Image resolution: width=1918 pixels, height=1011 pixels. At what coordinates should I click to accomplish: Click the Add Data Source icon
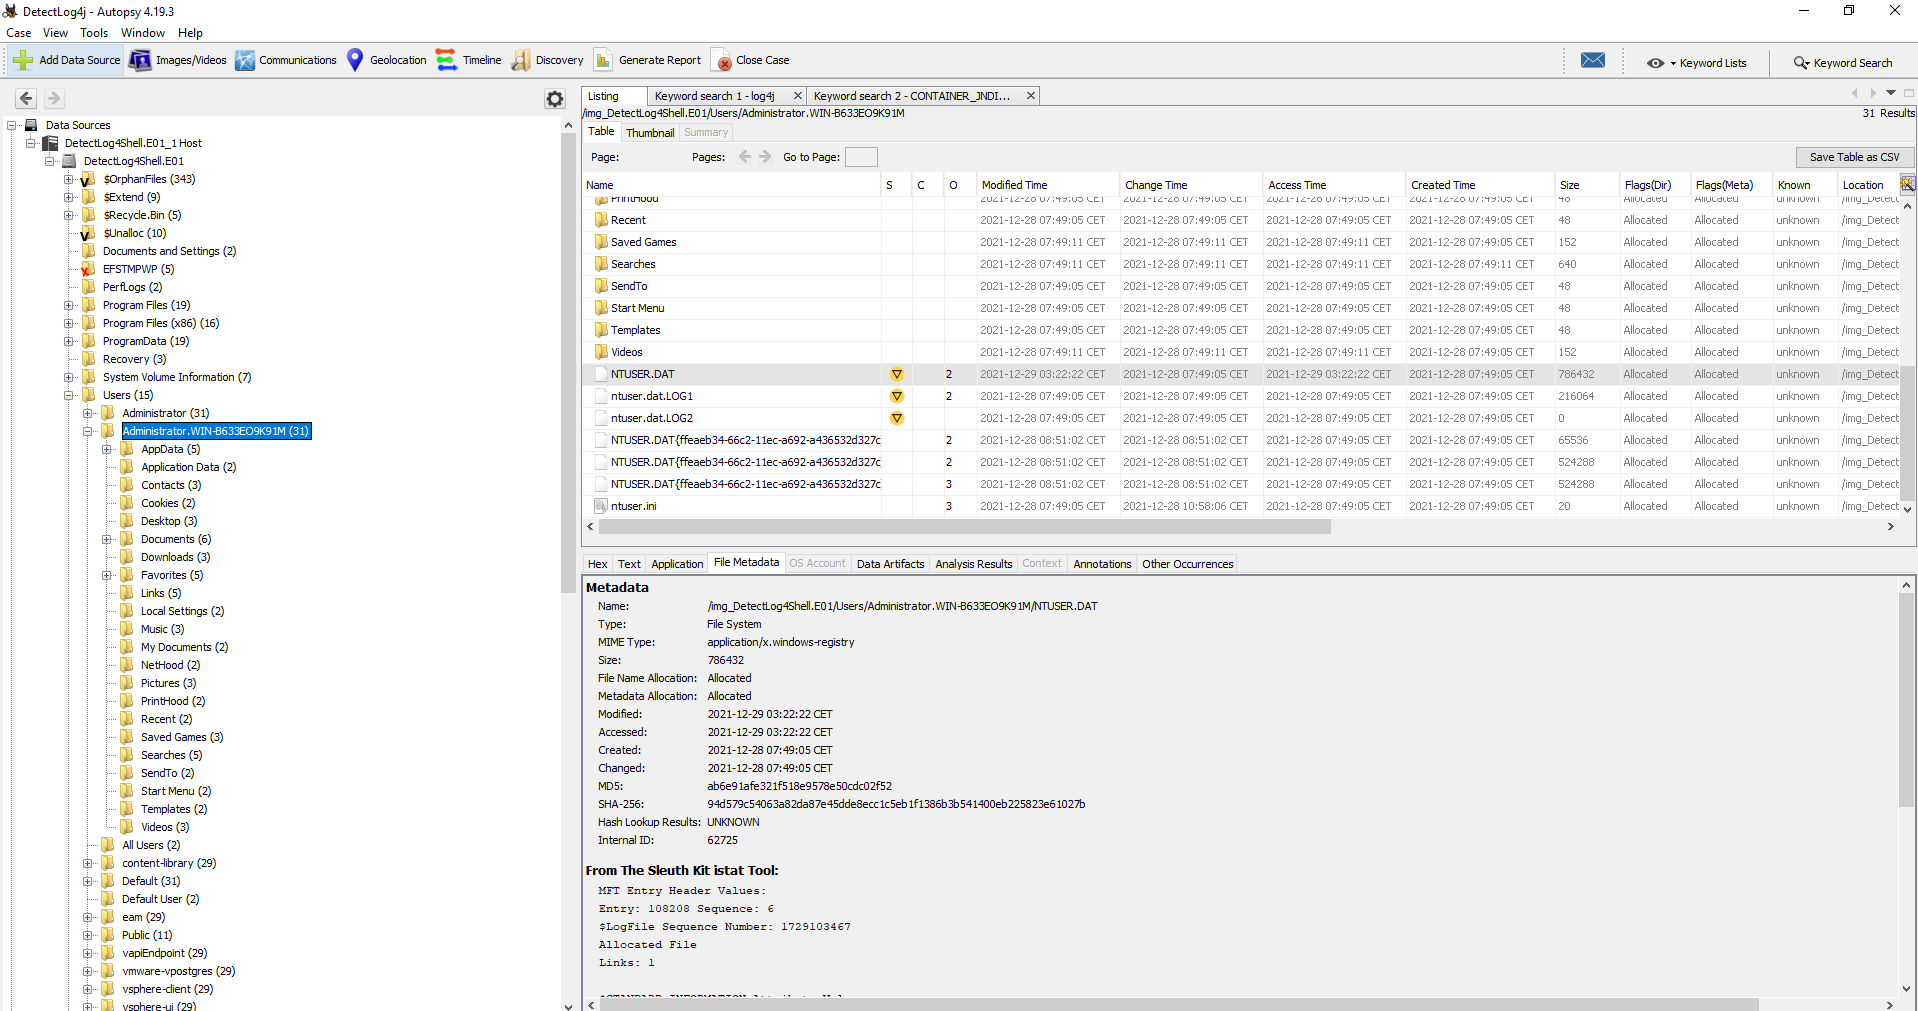(23, 60)
